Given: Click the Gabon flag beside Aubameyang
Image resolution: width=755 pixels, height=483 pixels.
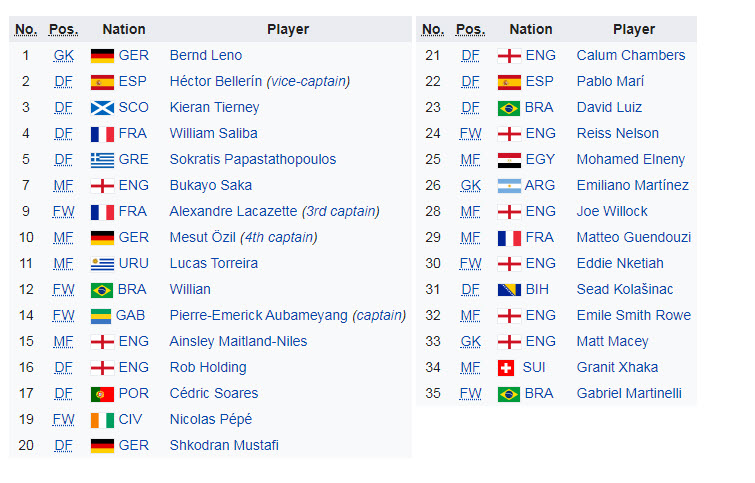Looking at the screenshot, I should [x=102, y=316].
